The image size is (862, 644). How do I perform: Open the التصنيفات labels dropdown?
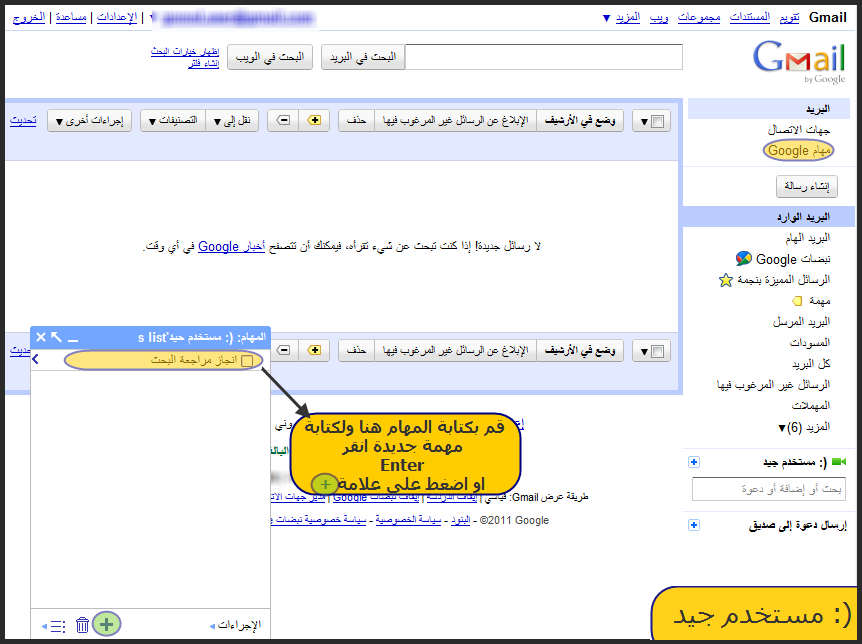click(173, 120)
